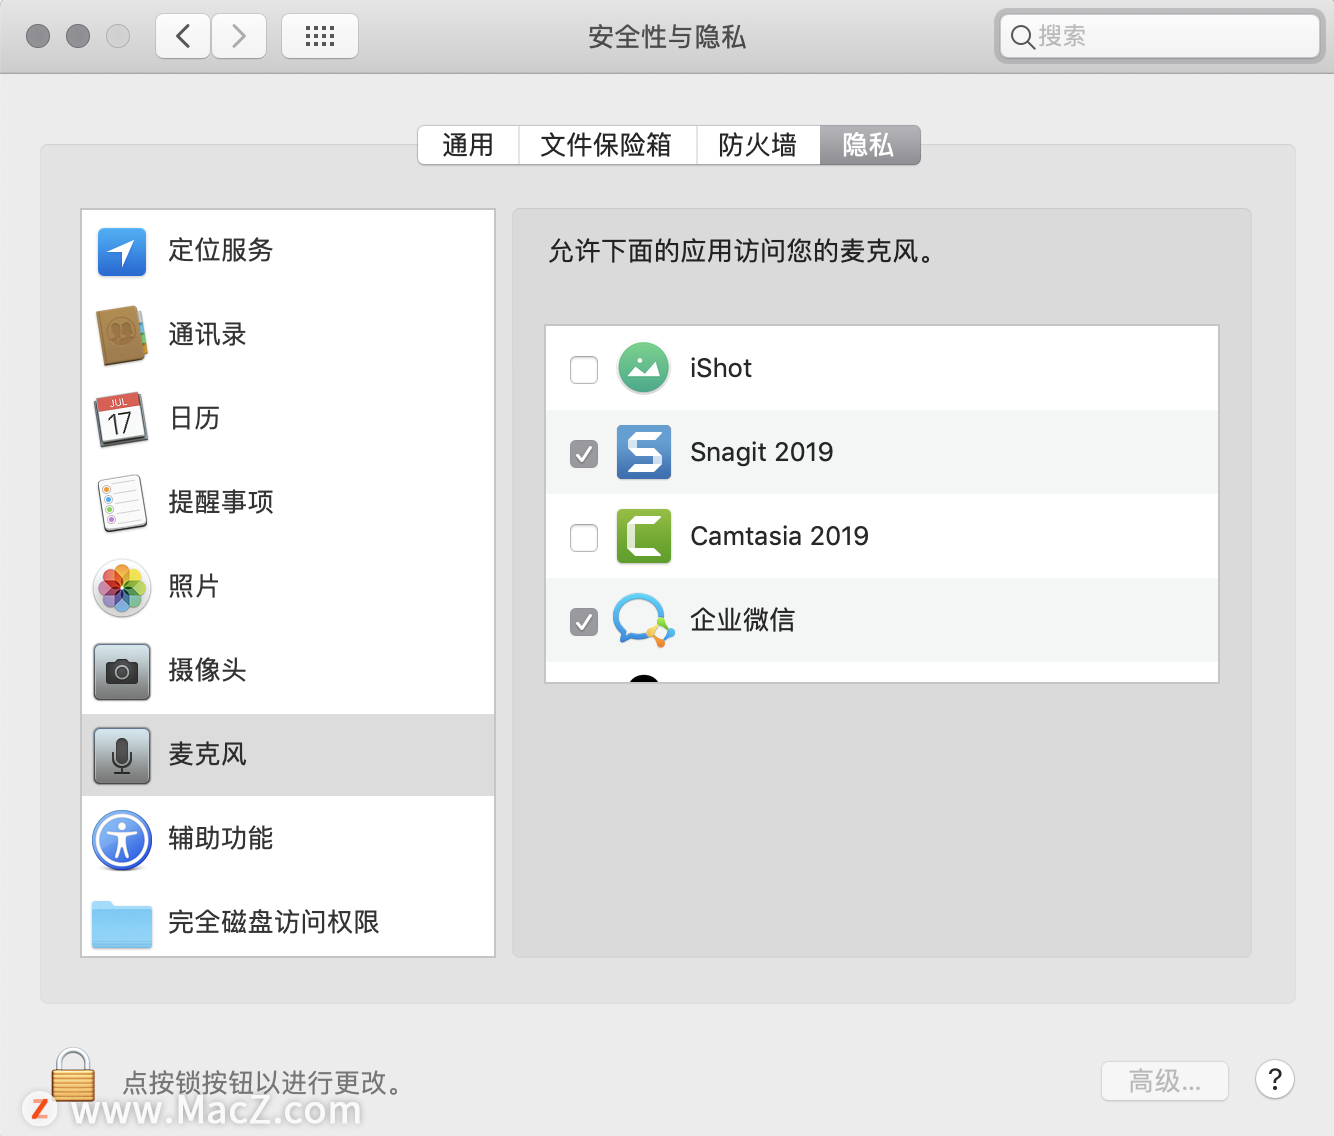
Task: Select the Camera icon (摄像头)
Action: click(x=122, y=671)
